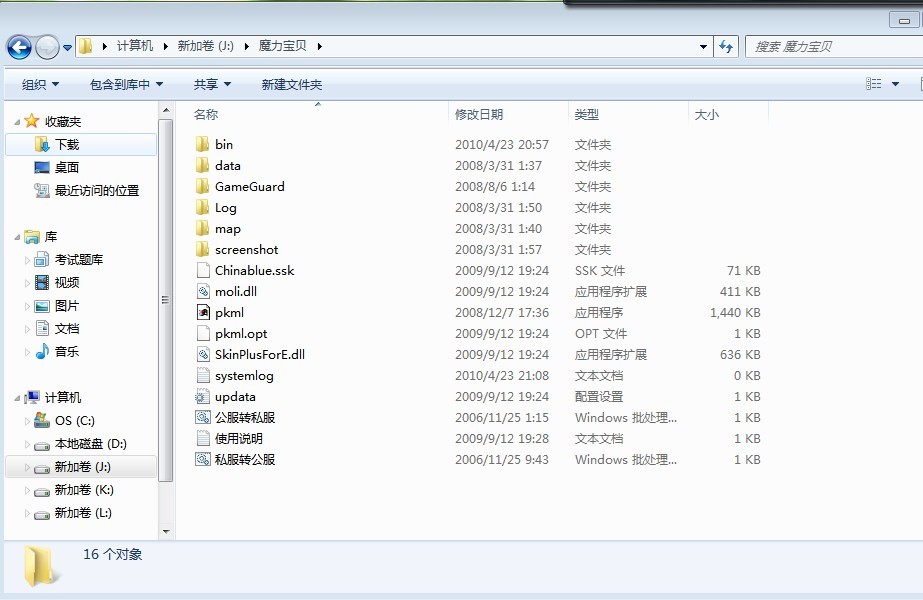
Task: Click the 新建文件夹 button
Action: [291, 85]
